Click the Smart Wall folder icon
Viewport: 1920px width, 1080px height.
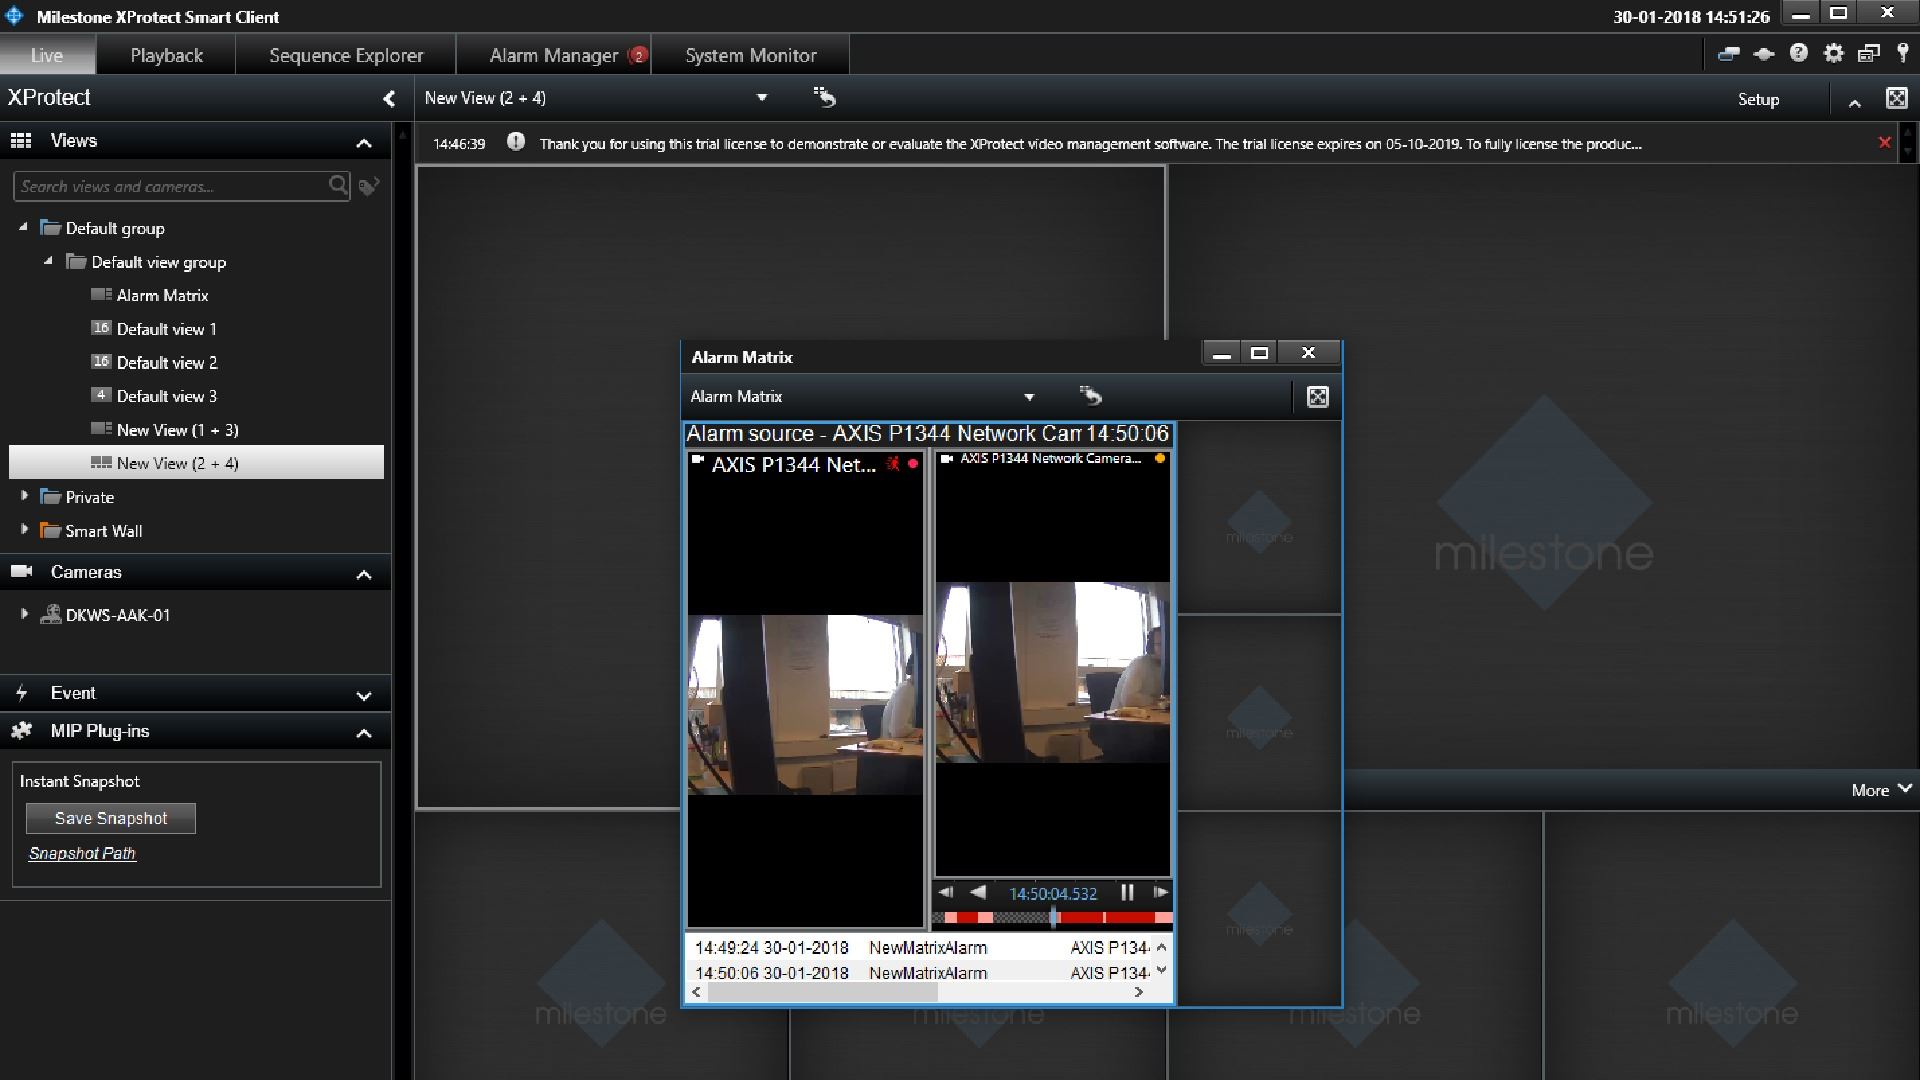pyautogui.click(x=51, y=530)
